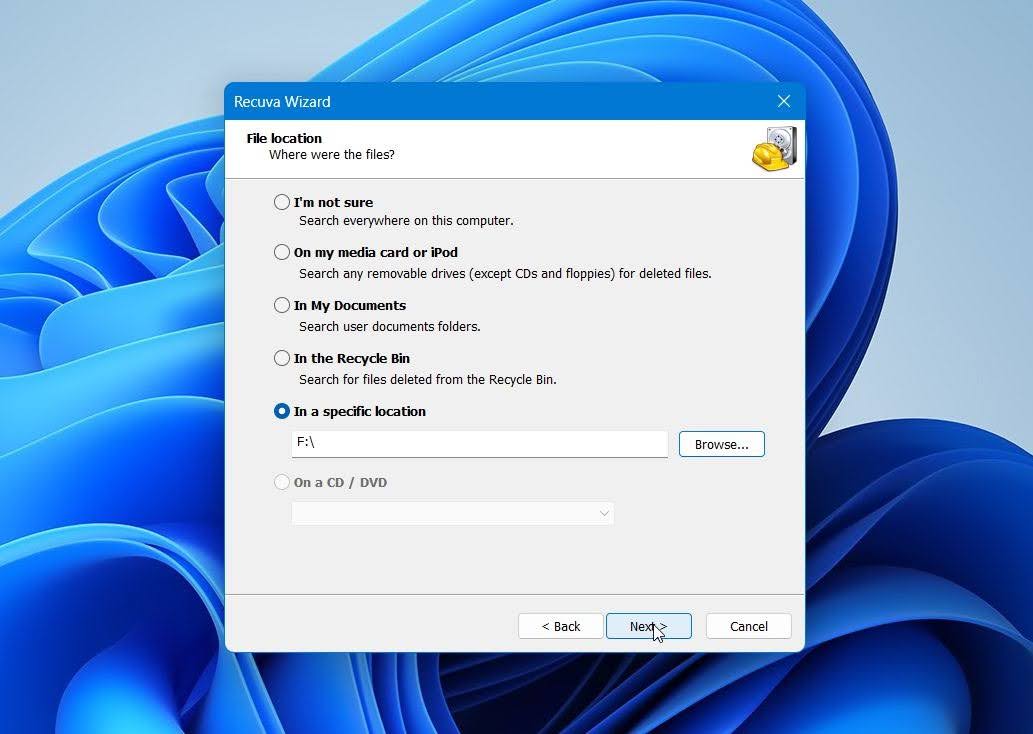1033x734 pixels.
Task: Click the Recuva hard-hat drive icon
Action: point(775,149)
